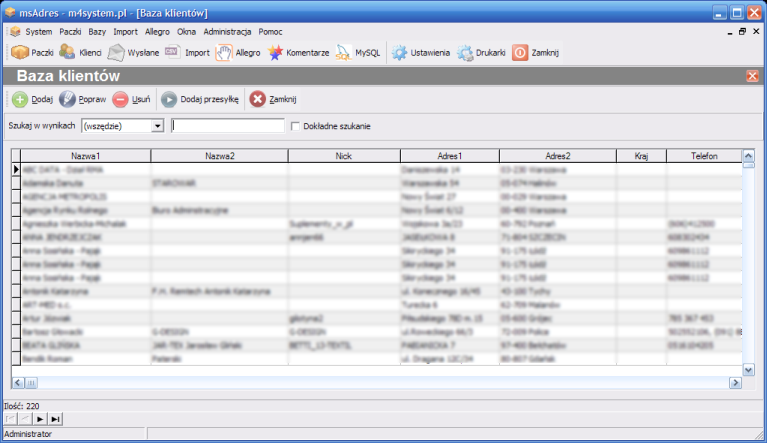Click Dodaj przesyłkę play icon

[169, 99]
